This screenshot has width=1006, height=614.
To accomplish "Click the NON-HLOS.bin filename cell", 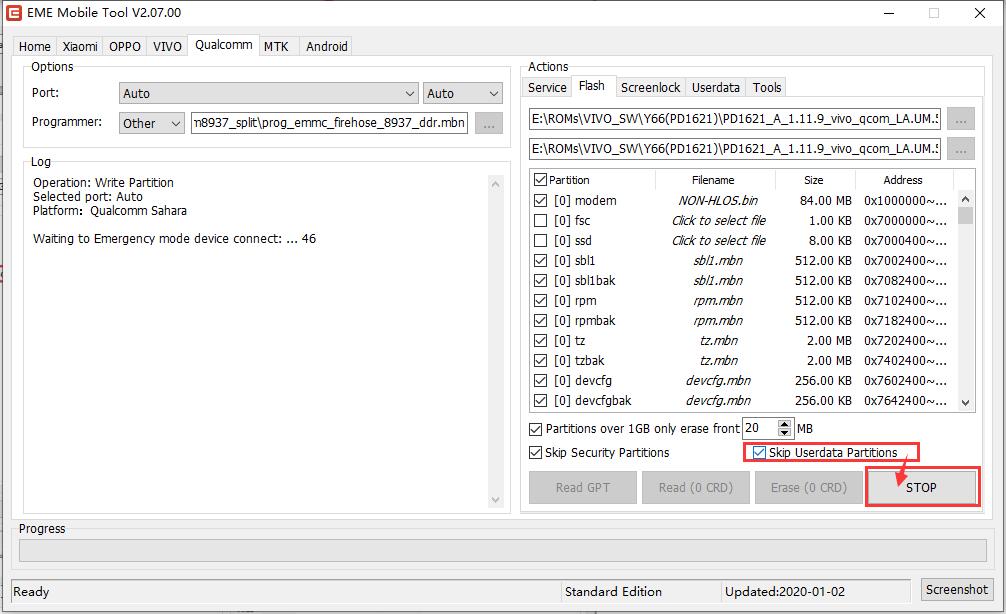I will pyautogui.click(x=718, y=200).
